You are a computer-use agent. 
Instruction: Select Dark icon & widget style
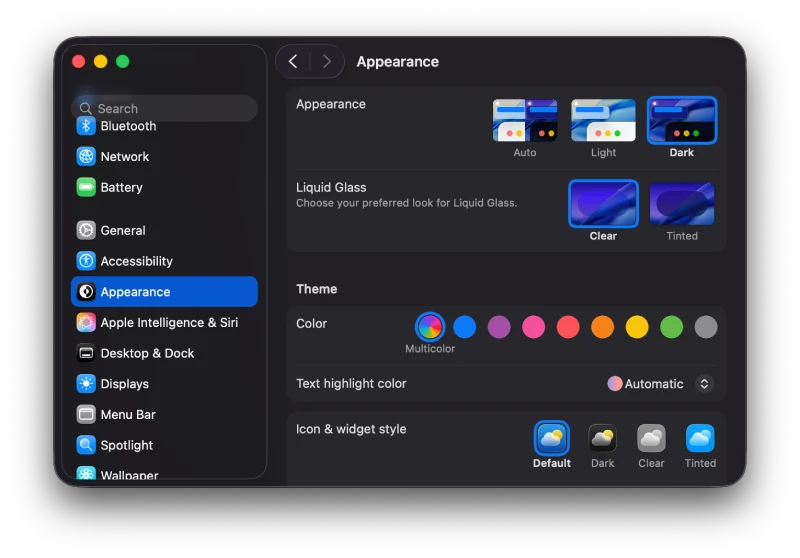[602, 439]
